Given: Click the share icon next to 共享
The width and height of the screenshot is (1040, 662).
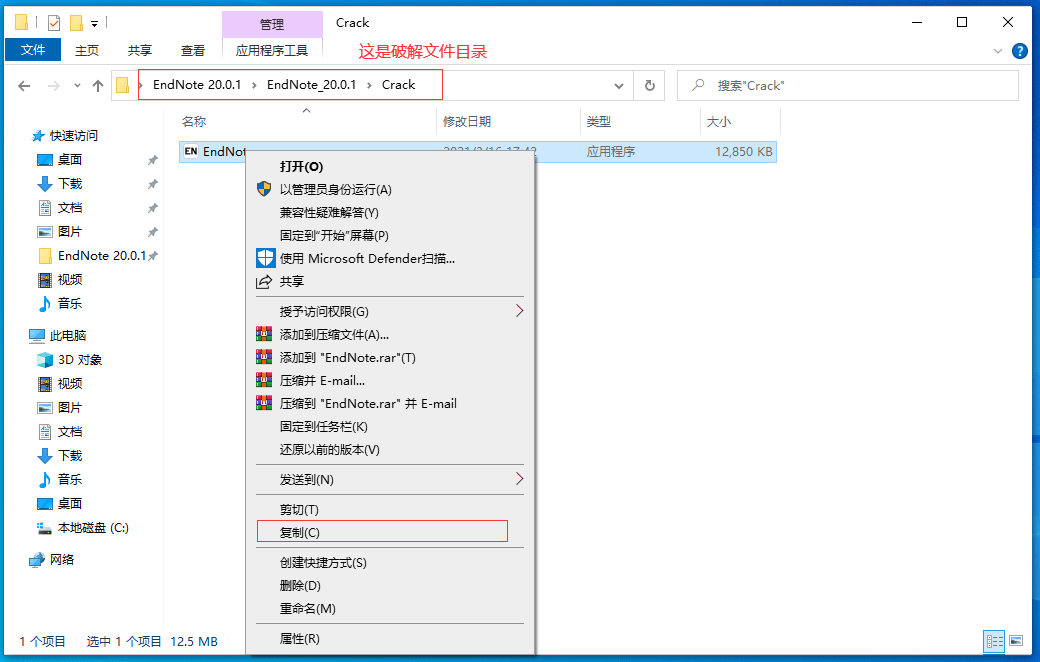Looking at the screenshot, I should 264,282.
